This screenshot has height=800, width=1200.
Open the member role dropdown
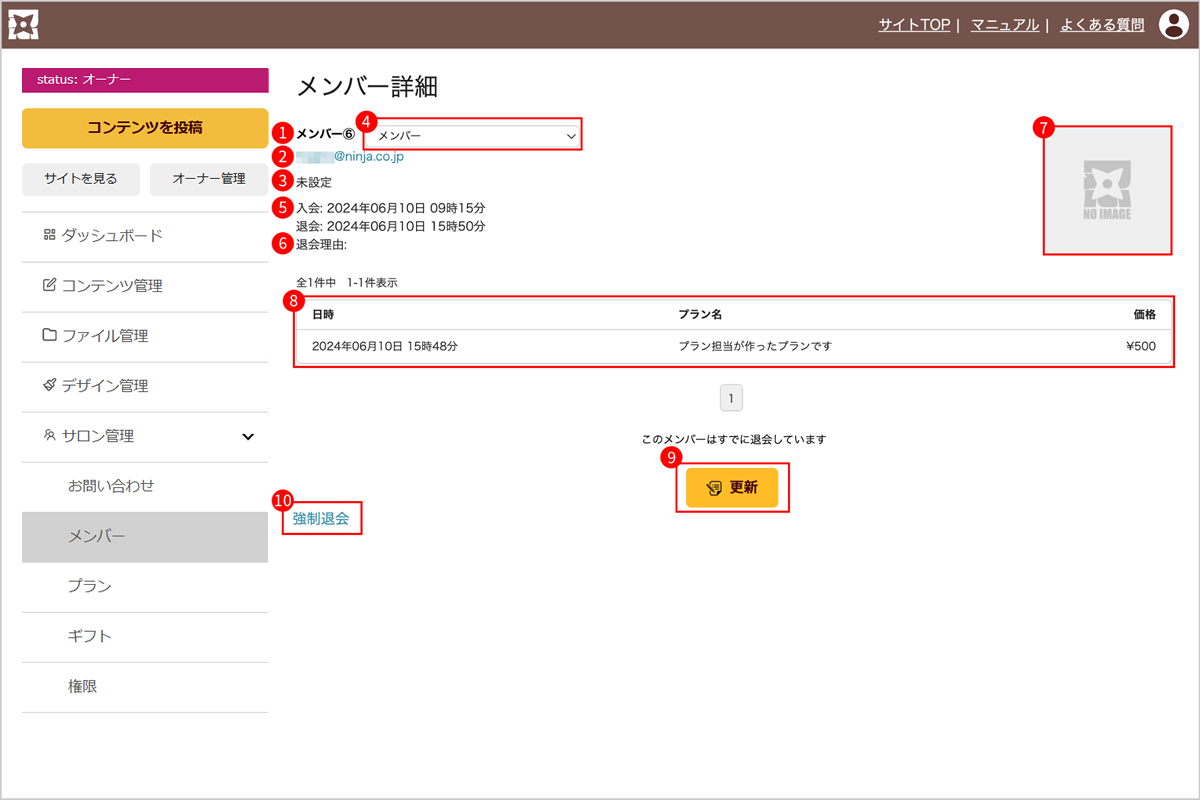472,135
